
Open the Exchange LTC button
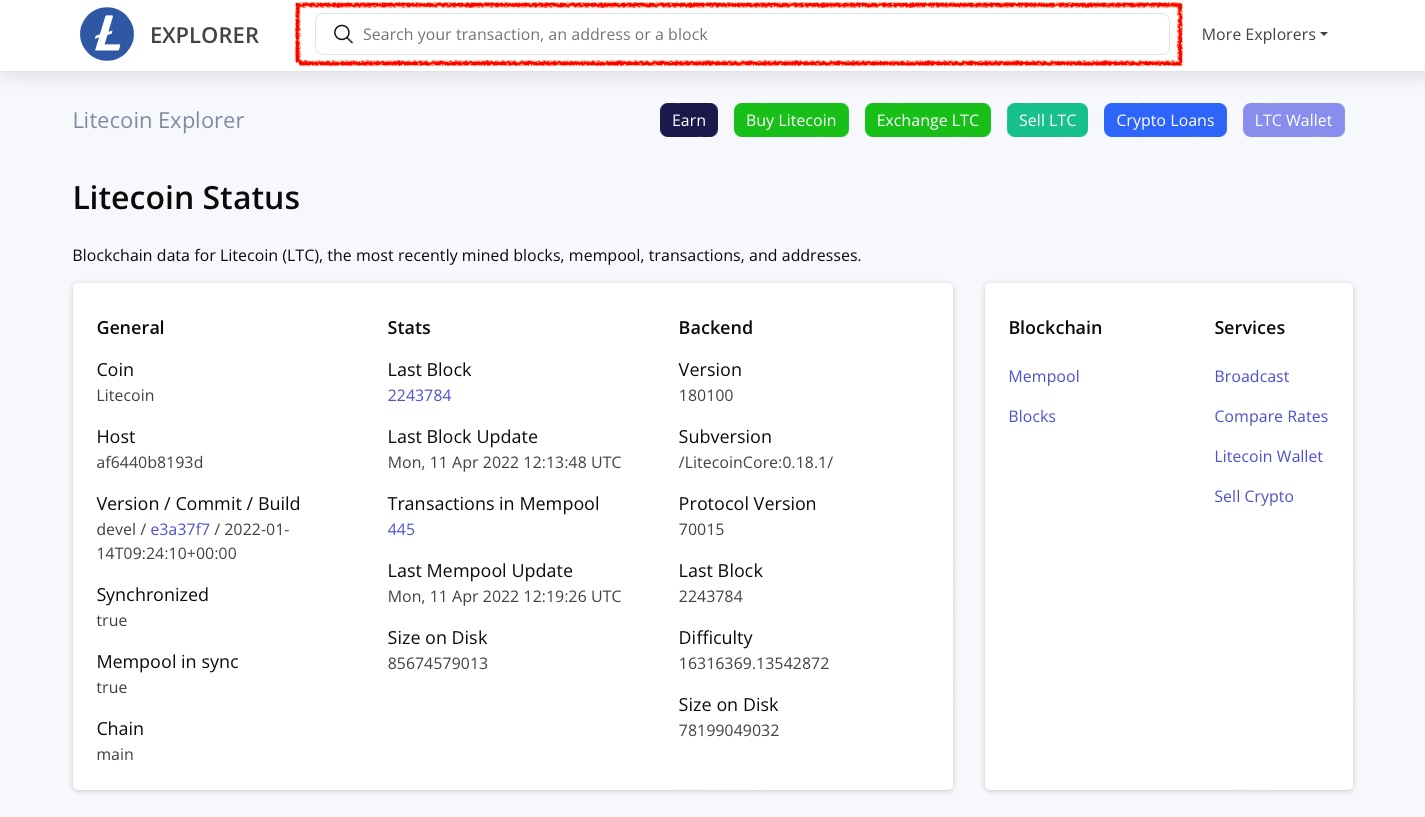point(927,121)
